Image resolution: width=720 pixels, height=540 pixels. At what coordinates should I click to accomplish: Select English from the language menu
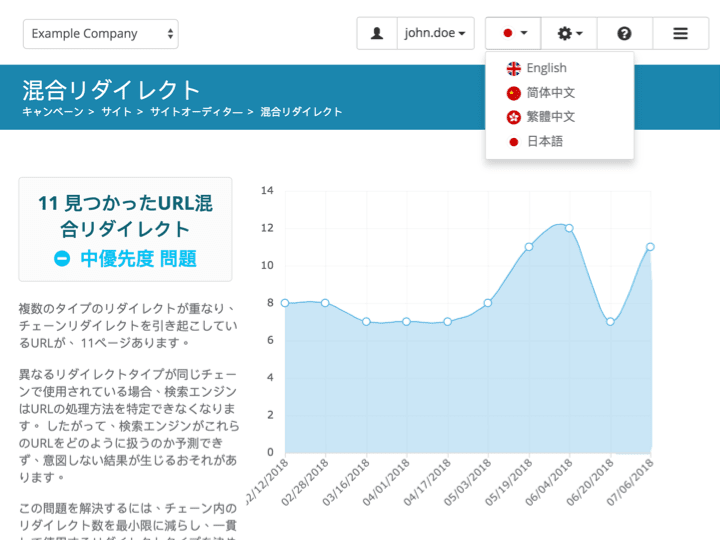point(546,69)
